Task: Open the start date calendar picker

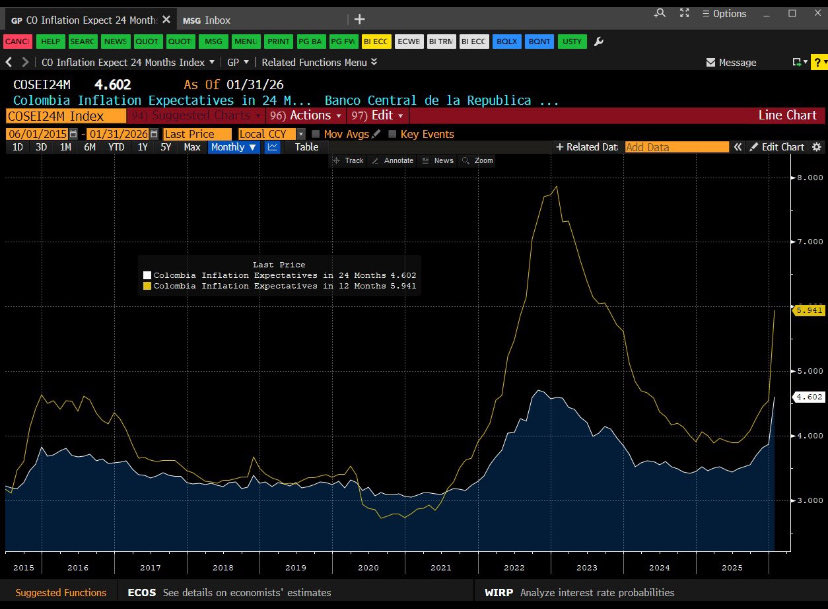Action: [x=73, y=134]
